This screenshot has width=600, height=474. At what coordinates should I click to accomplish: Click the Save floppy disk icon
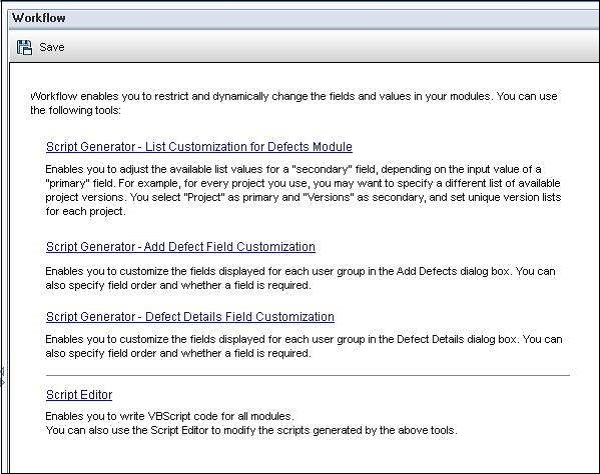(24, 47)
